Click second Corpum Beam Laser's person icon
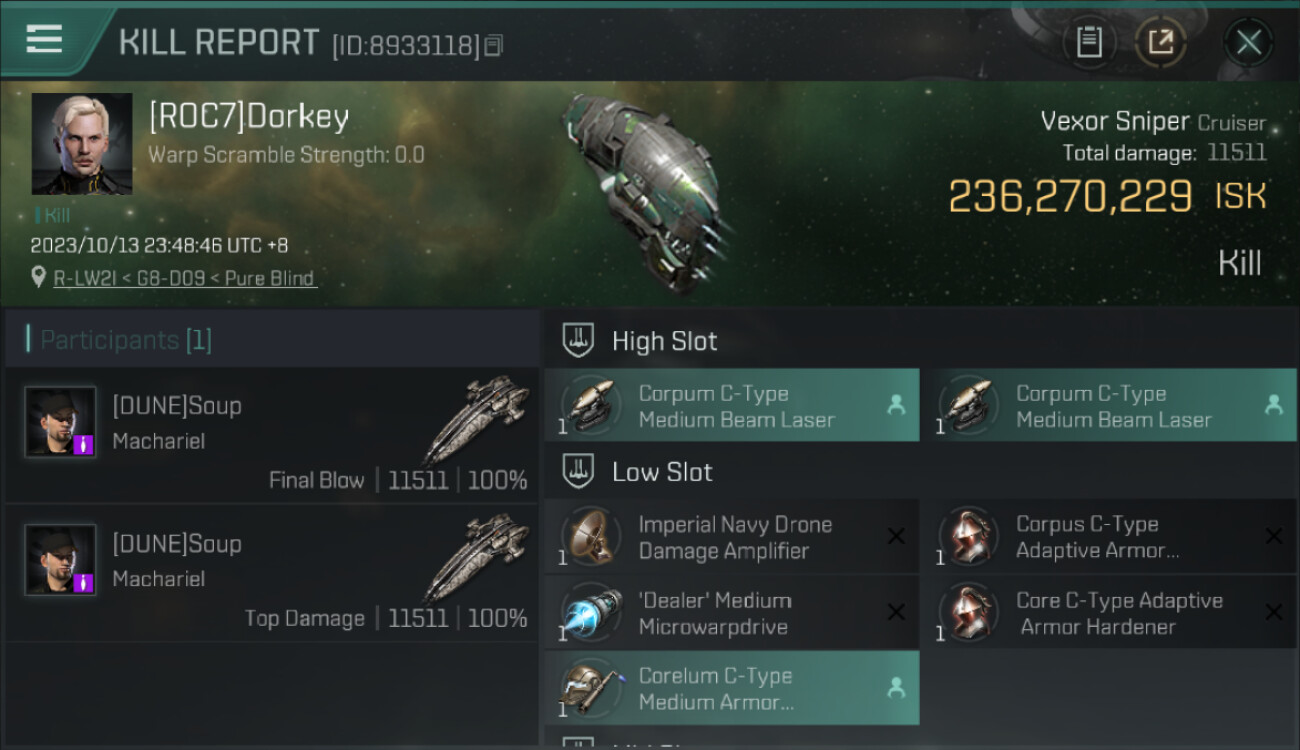The height and width of the screenshot is (750, 1300). (x=1273, y=405)
